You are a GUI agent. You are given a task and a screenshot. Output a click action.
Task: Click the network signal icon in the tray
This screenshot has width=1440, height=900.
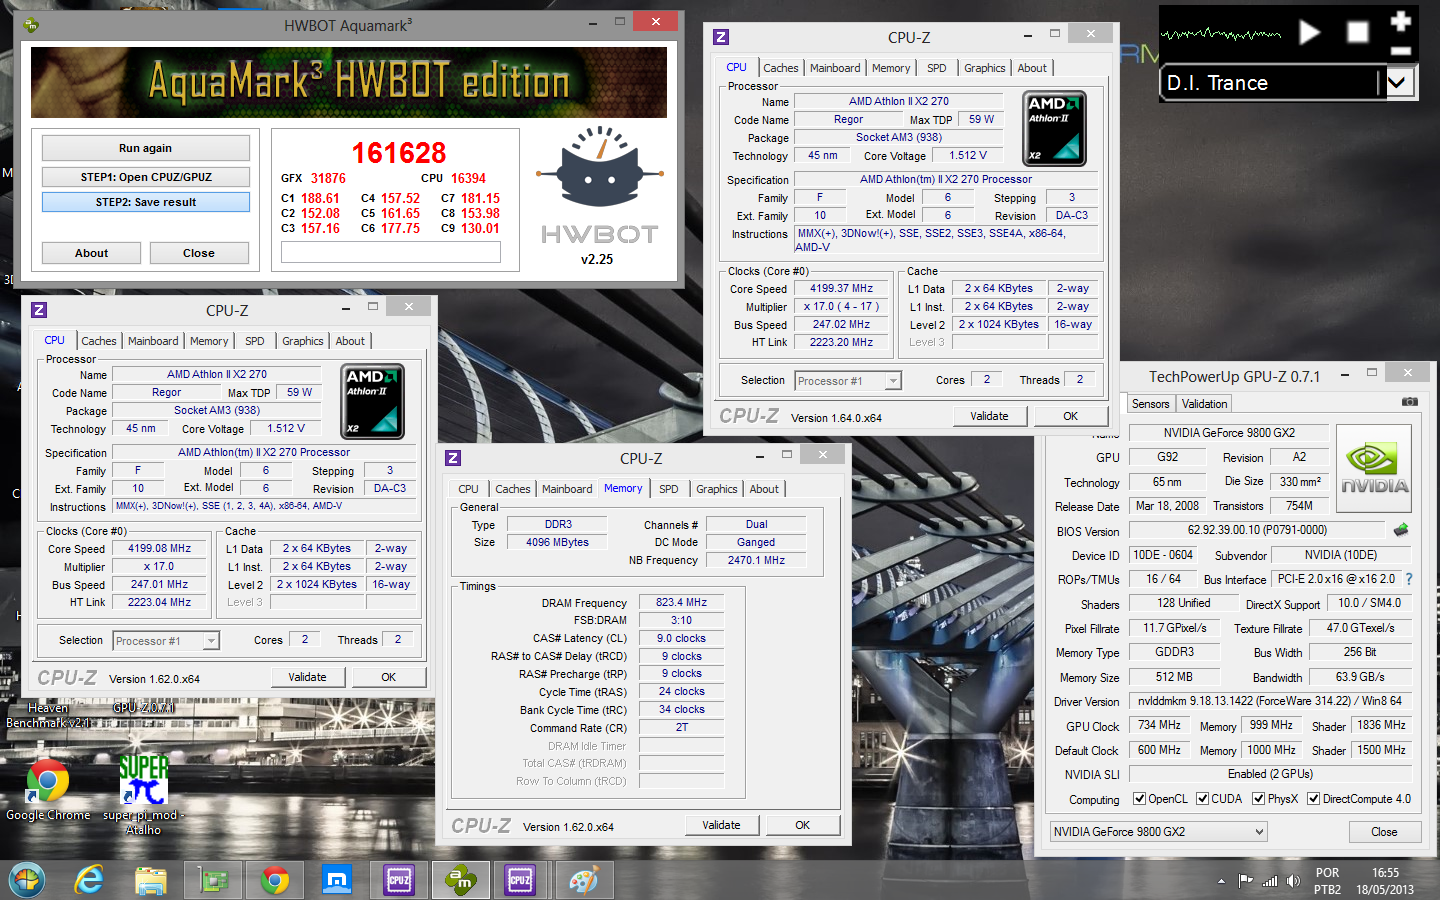1270,881
